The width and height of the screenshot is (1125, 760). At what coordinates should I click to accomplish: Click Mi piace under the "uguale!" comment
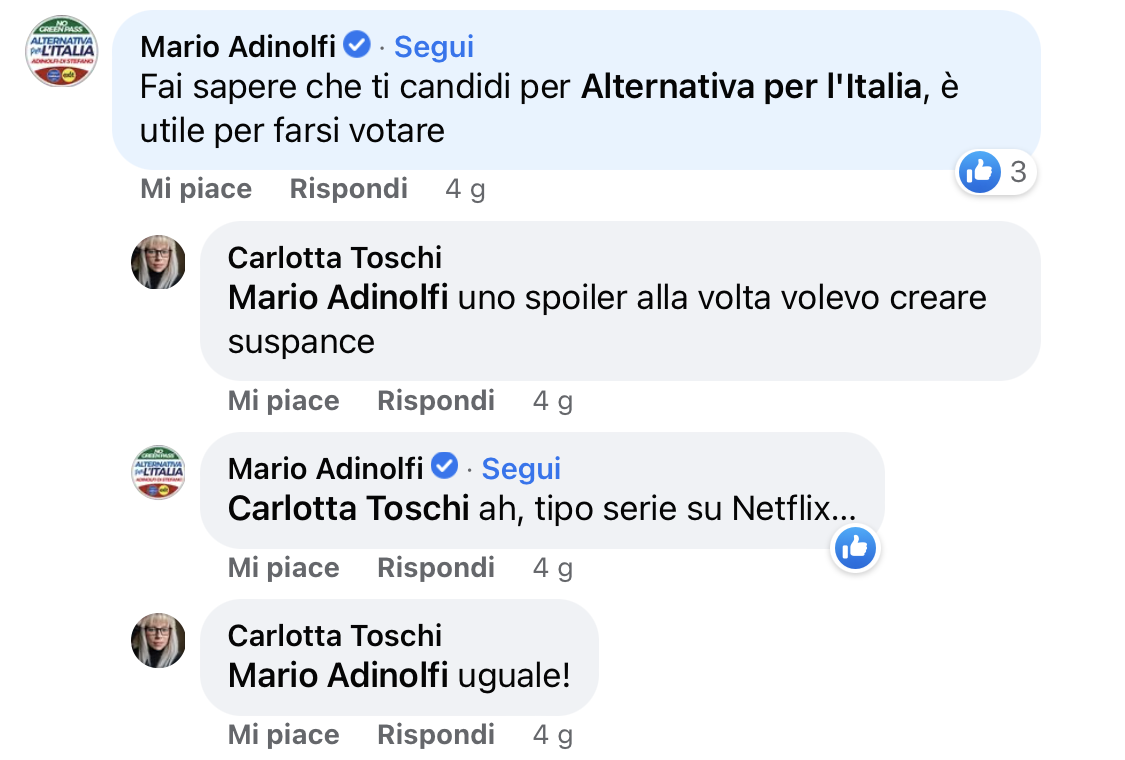[283, 735]
